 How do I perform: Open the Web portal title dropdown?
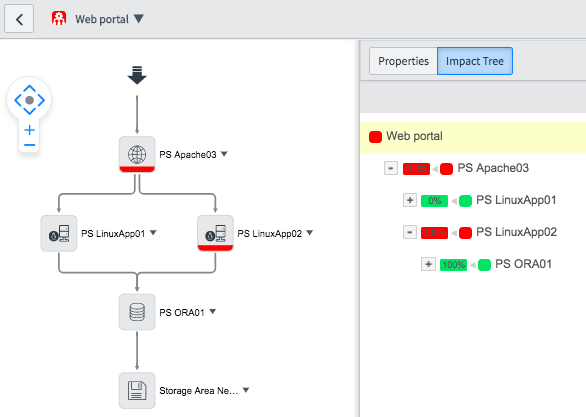pos(139,19)
